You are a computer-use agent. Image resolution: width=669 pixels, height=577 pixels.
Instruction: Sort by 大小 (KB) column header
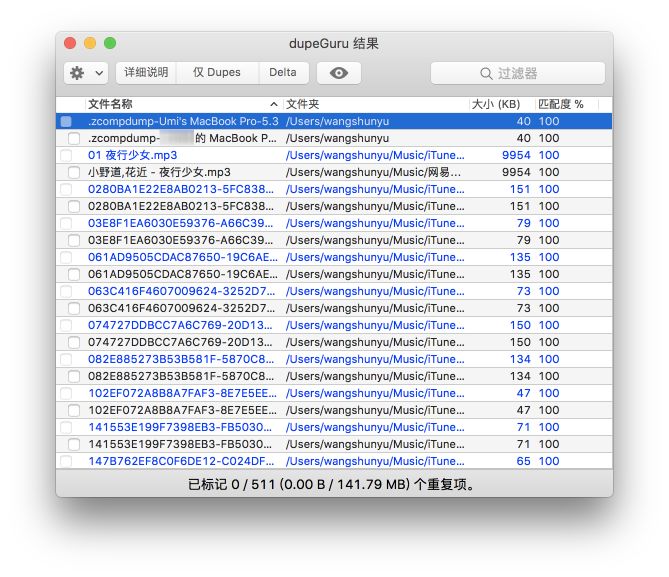[502, 104]
